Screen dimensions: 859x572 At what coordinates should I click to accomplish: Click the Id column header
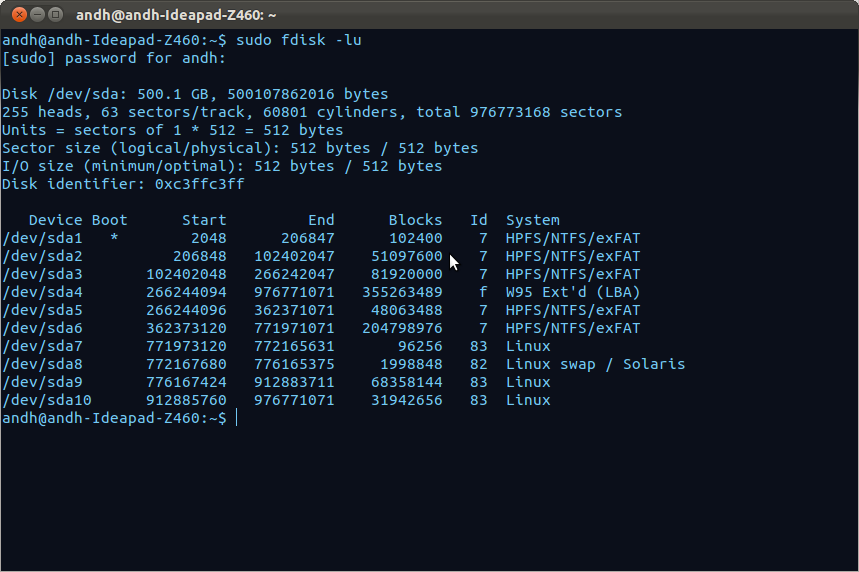click(478, 220)
